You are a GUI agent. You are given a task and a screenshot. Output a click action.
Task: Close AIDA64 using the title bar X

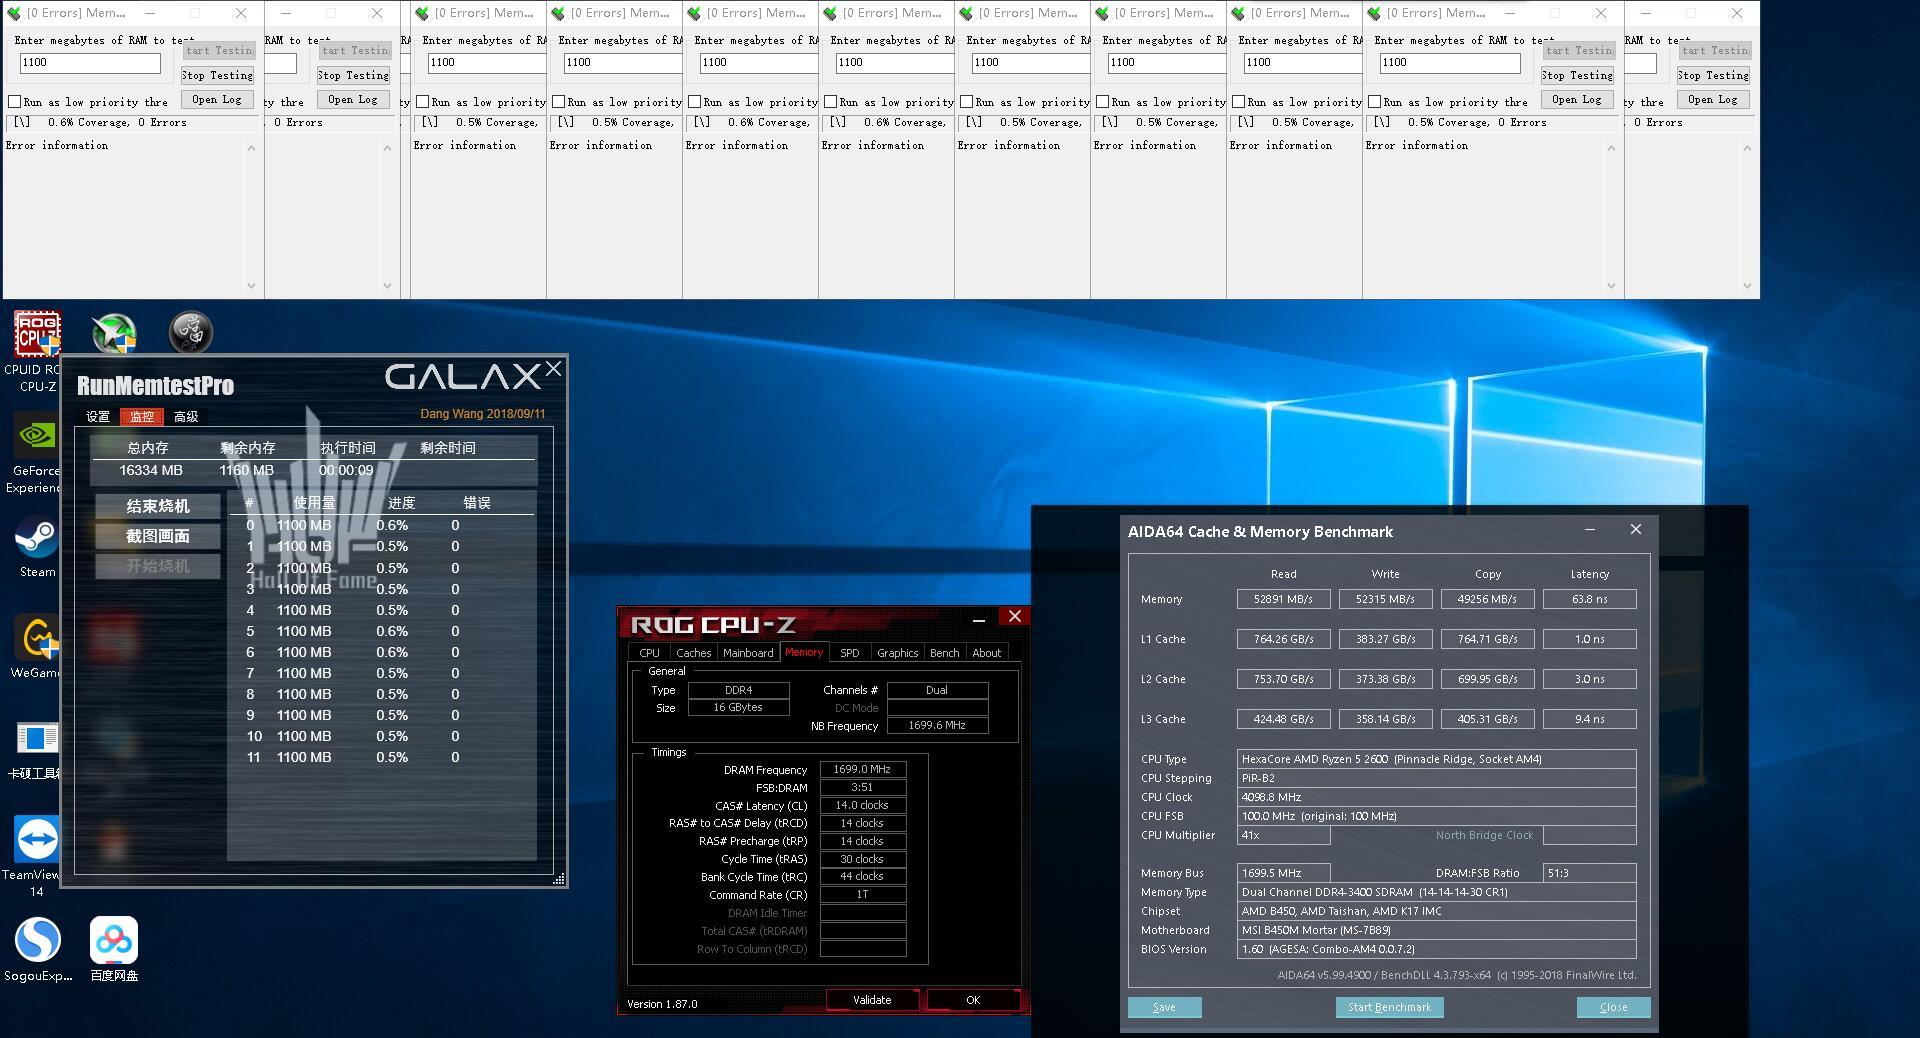[1636, 529]
